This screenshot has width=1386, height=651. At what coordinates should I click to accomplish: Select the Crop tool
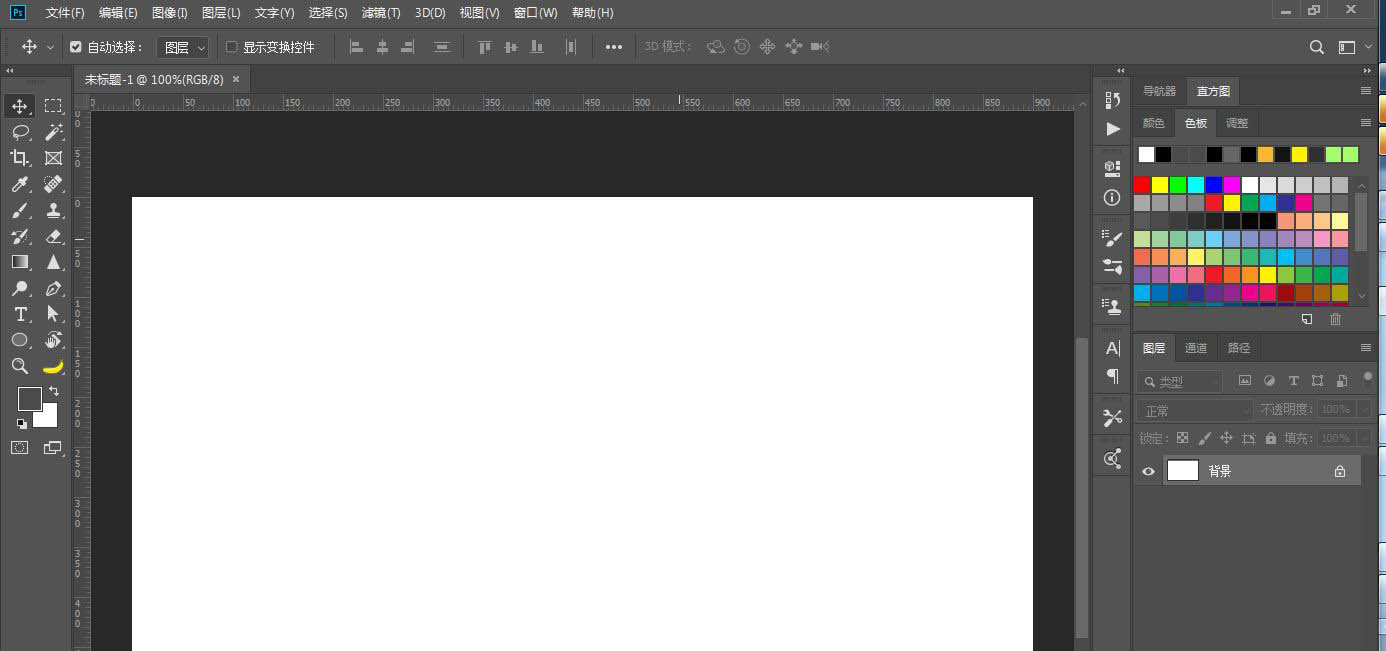point(20,158)
